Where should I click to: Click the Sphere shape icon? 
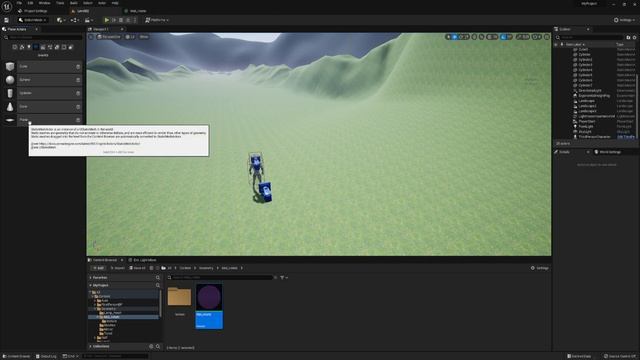tap(10, 80)
